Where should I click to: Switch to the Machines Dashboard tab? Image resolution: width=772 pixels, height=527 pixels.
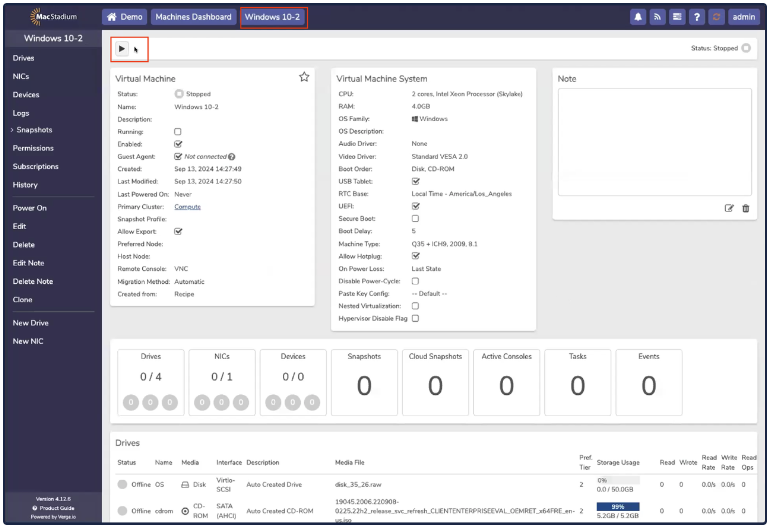[x=195, y=17]
